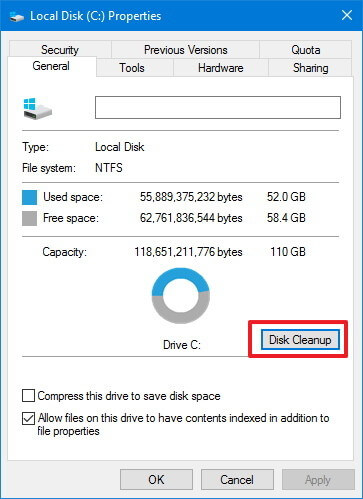Switch to the Security tab

(60, 50)
